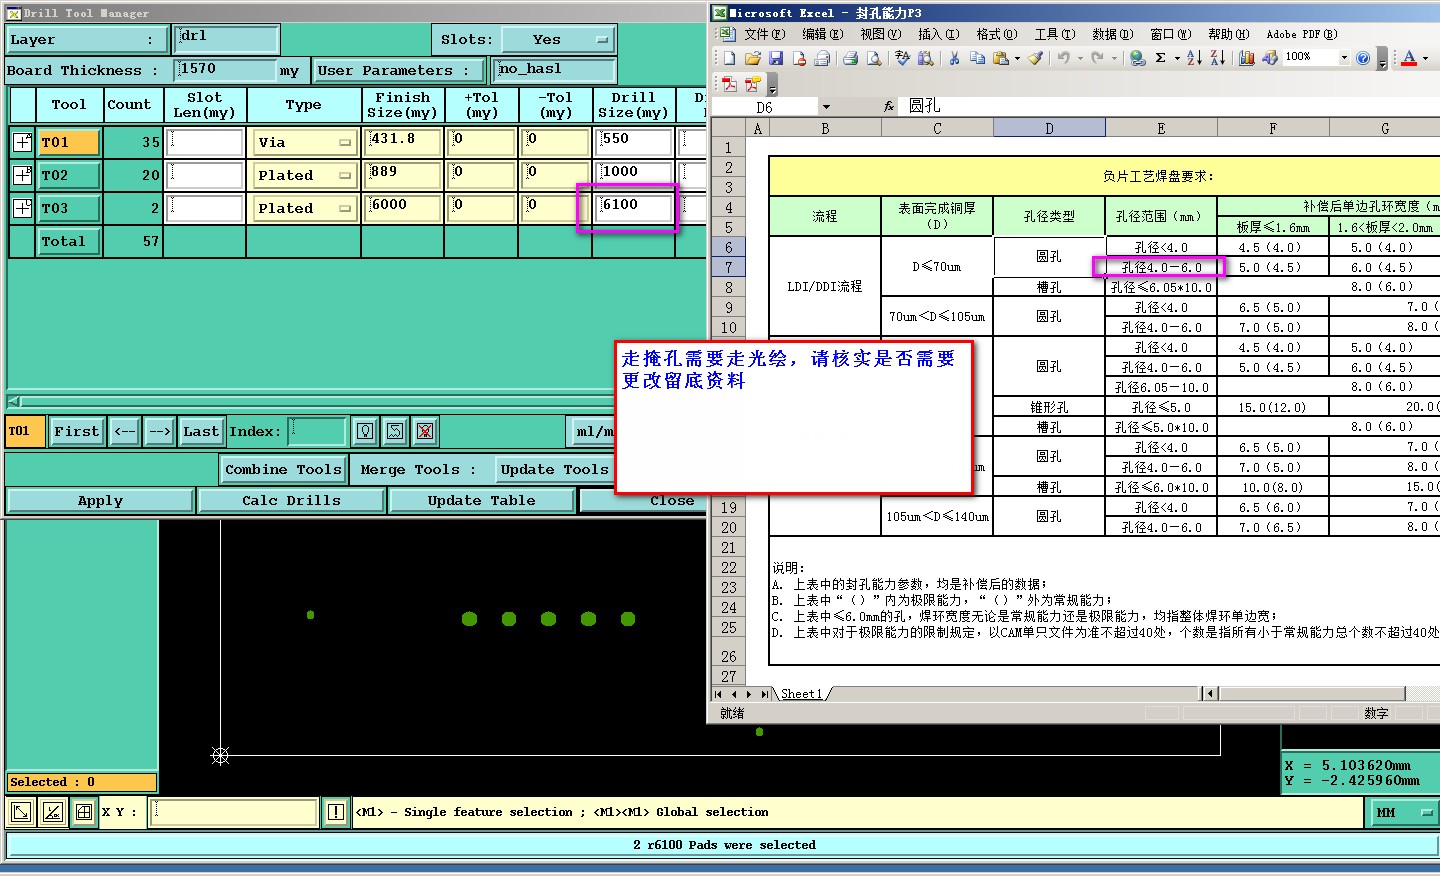The width and height of the screenshot is (1440, 876).
Task: Select column D header in Excel
Action: [x=1049, y=128]
